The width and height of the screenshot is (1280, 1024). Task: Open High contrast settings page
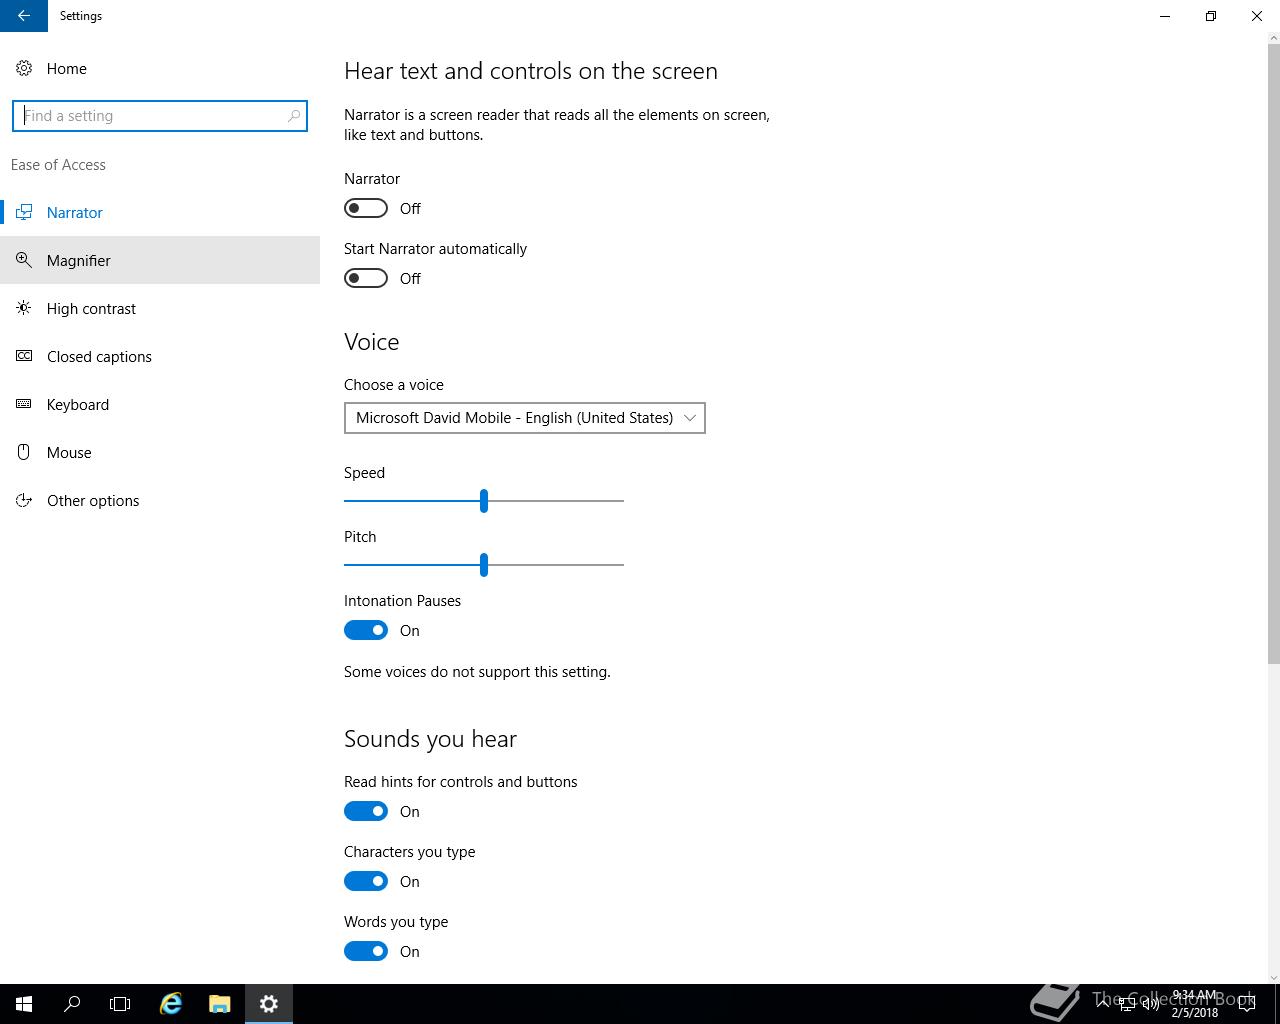pyautogui.click(x=160, y=308)
